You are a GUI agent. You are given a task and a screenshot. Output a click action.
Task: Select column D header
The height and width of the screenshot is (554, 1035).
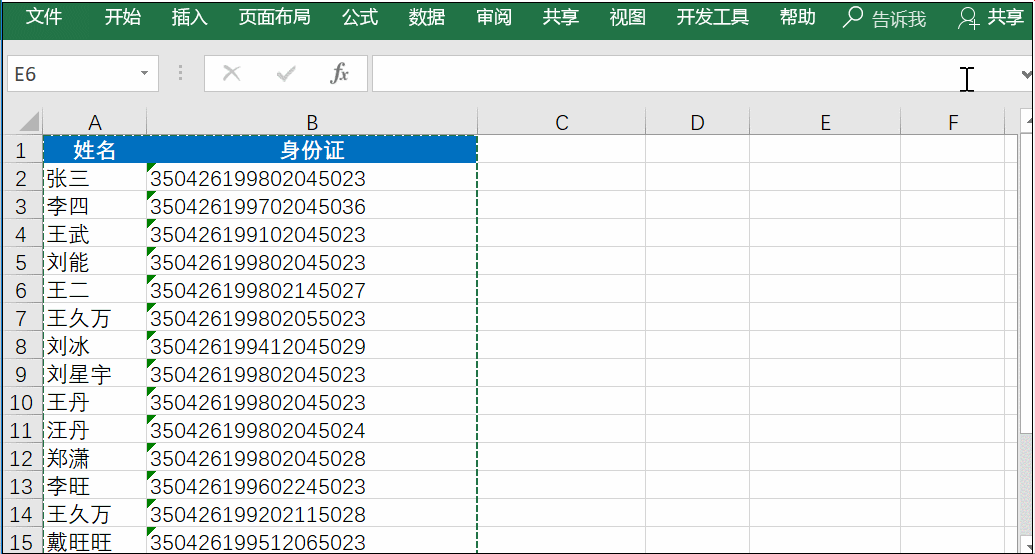click(x=697, y=122)
